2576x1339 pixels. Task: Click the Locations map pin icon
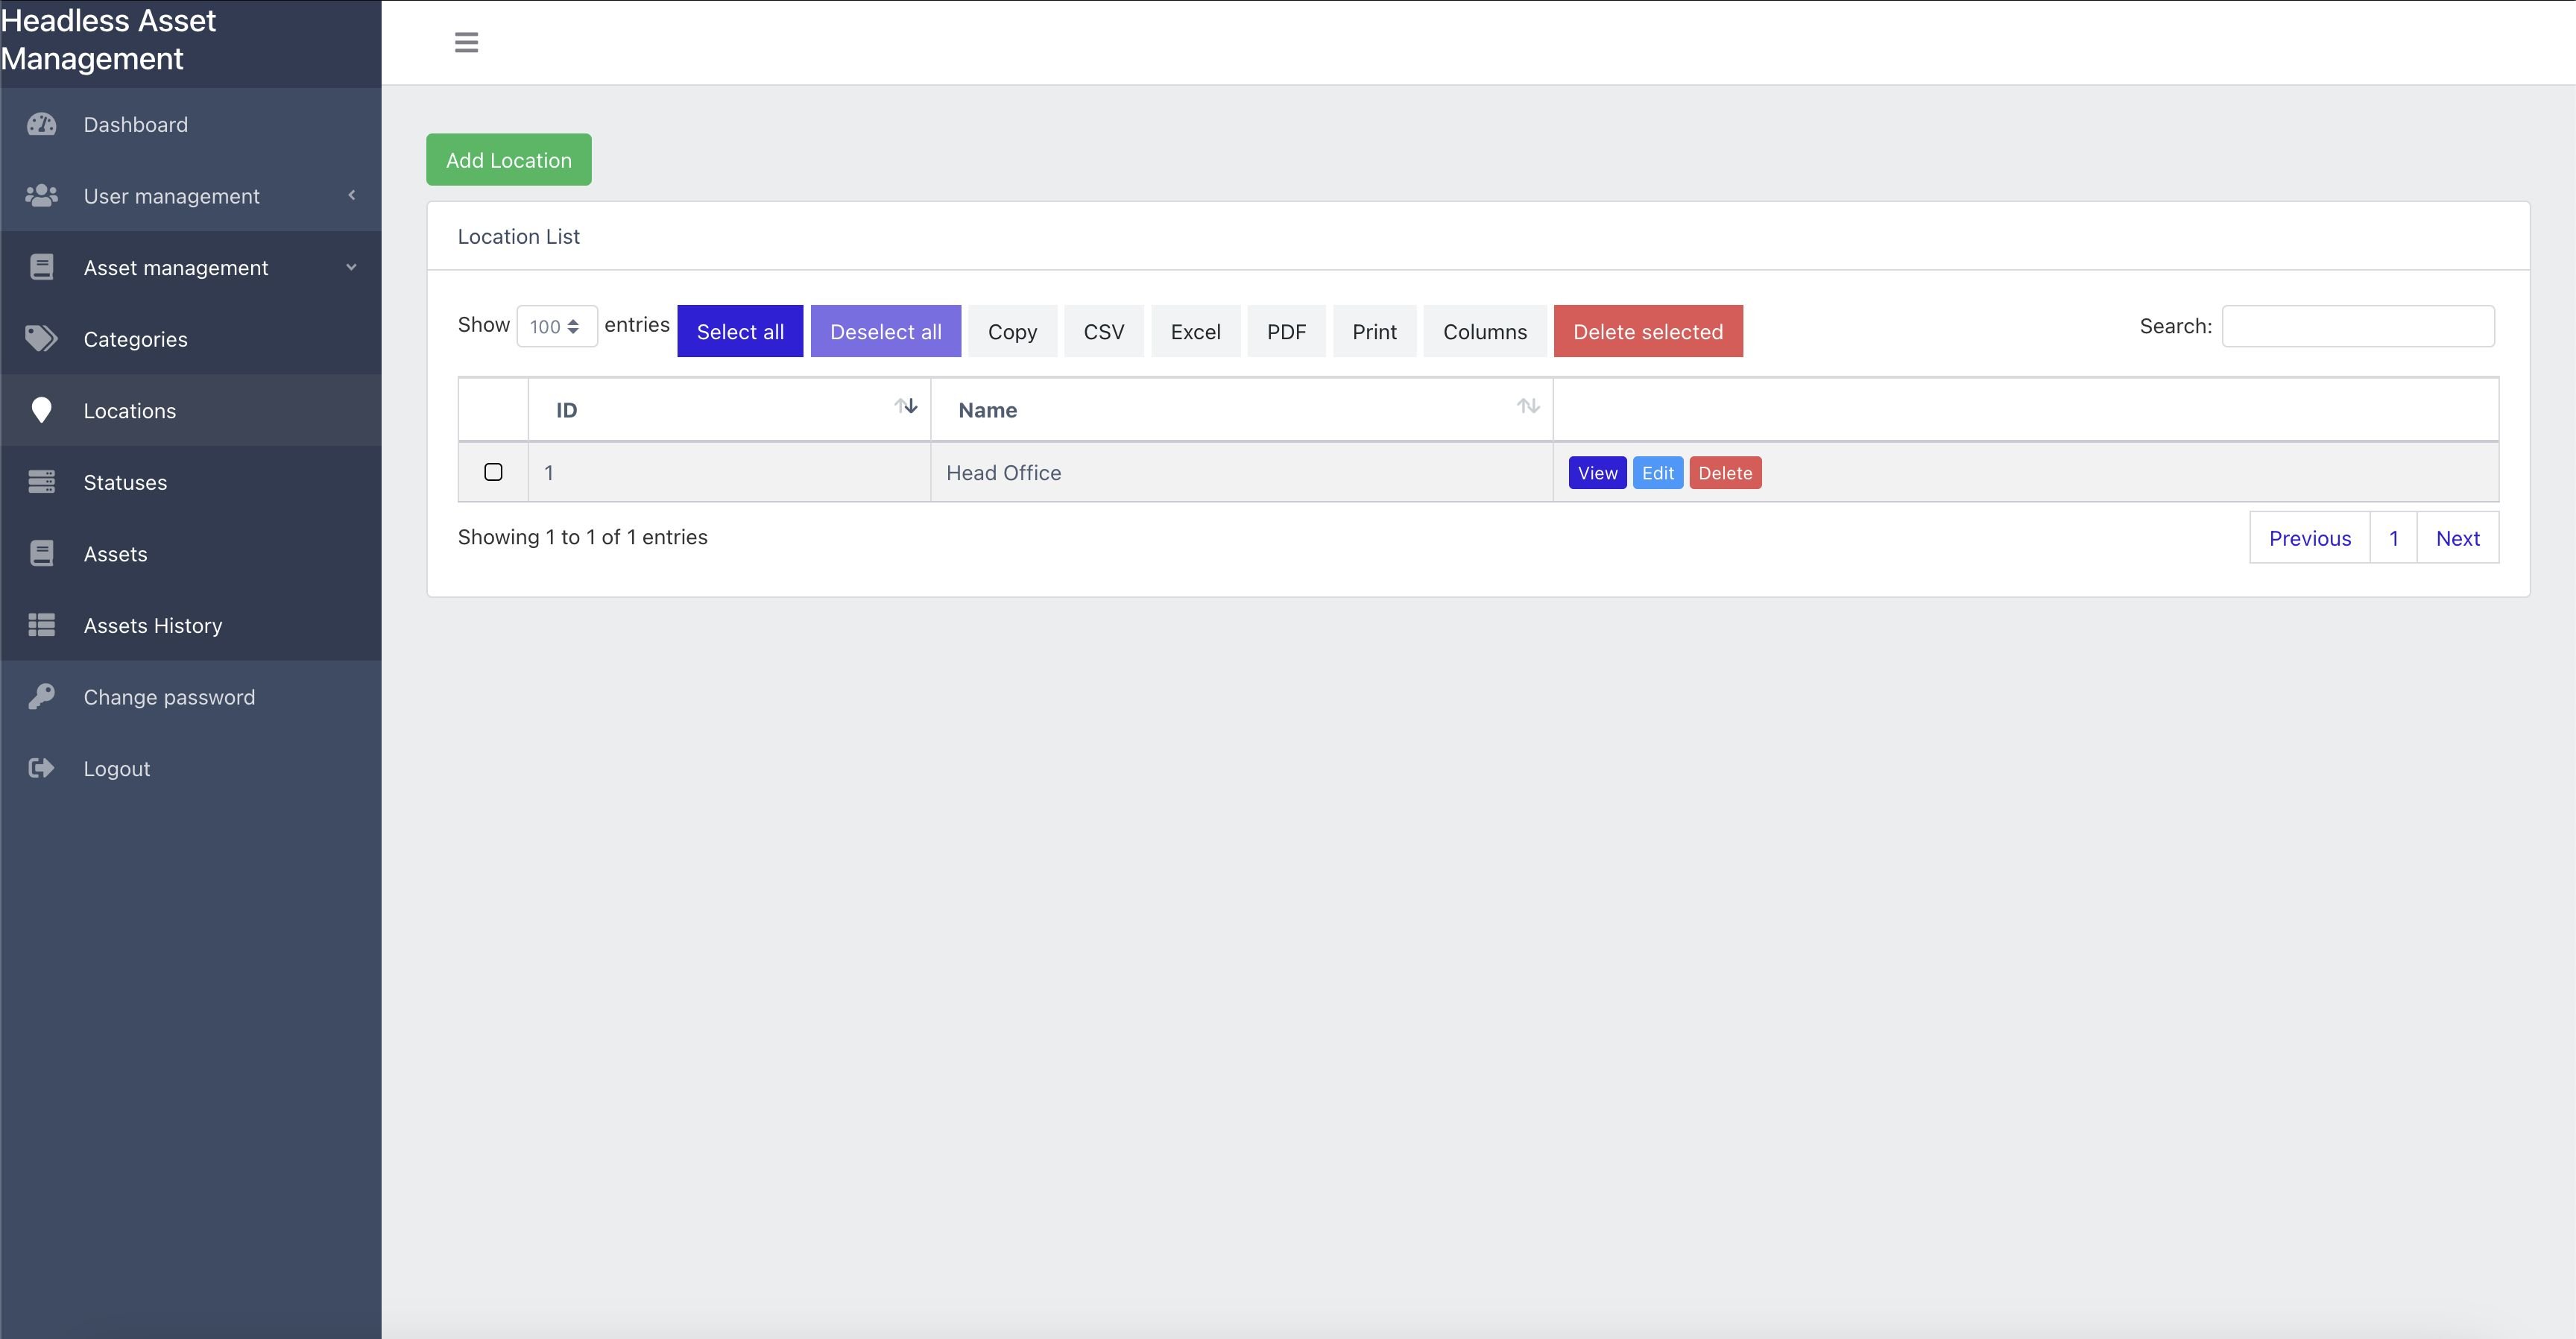click(x=41, y=410)
